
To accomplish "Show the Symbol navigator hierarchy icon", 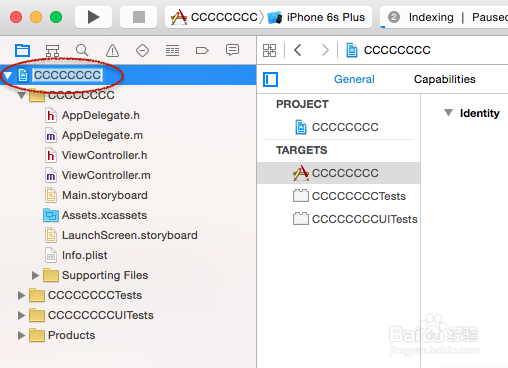I will (x=52, y=51).
